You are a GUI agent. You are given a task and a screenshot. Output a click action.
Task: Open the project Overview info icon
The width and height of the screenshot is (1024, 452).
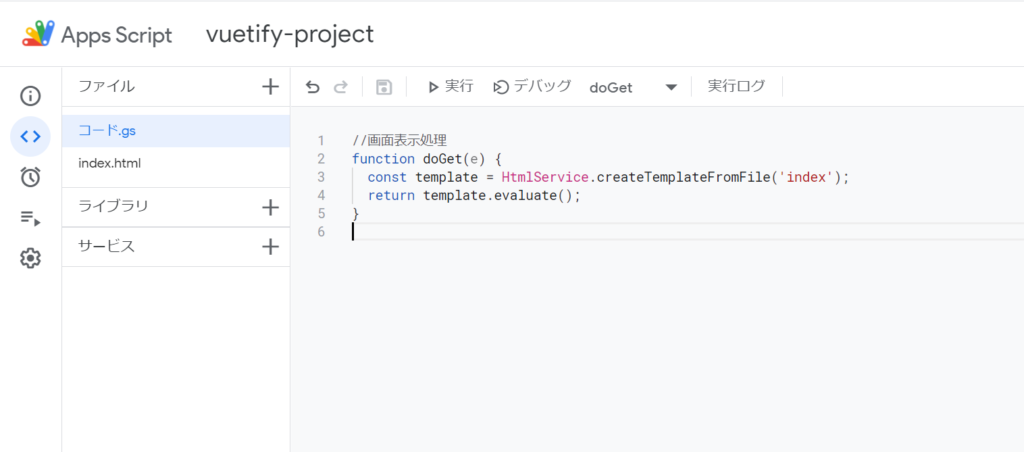click(x=30, y=96)
